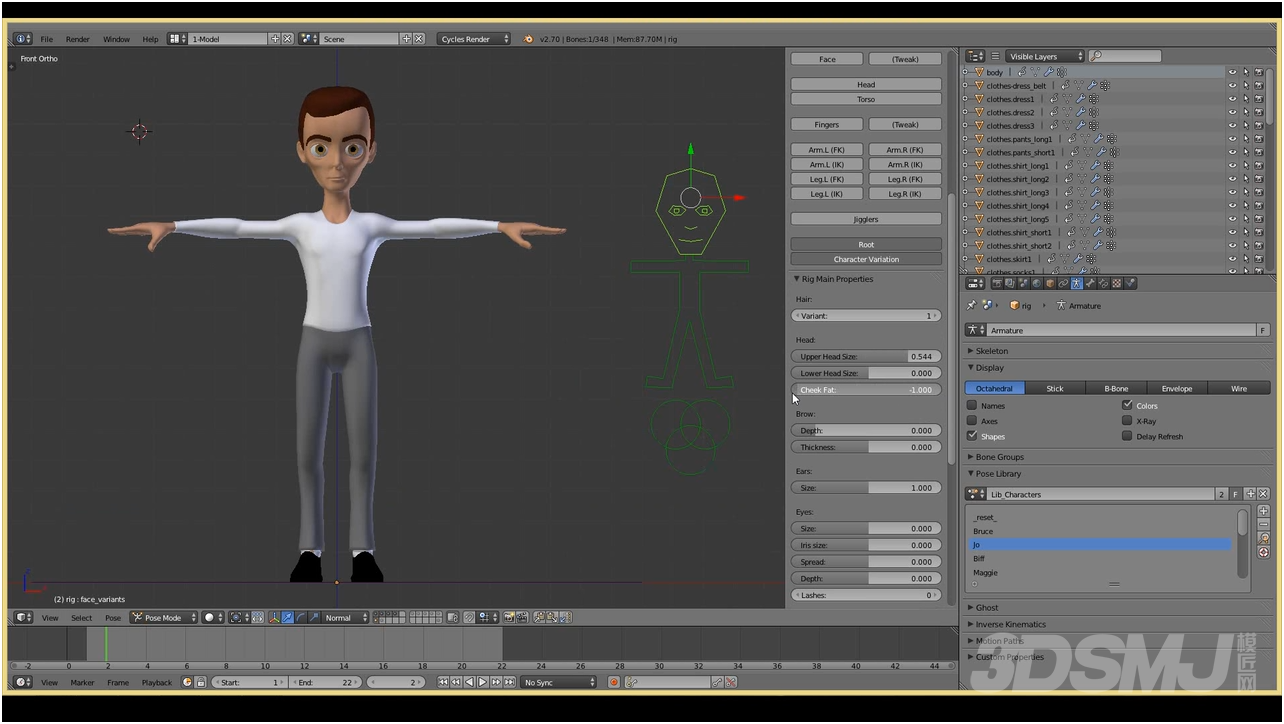Image resolution: width=1284 pixels, height=724 pixels.
Task: Adjust the Upper Head Size slider
Action: pyautogui.click(x=866, y=356)
